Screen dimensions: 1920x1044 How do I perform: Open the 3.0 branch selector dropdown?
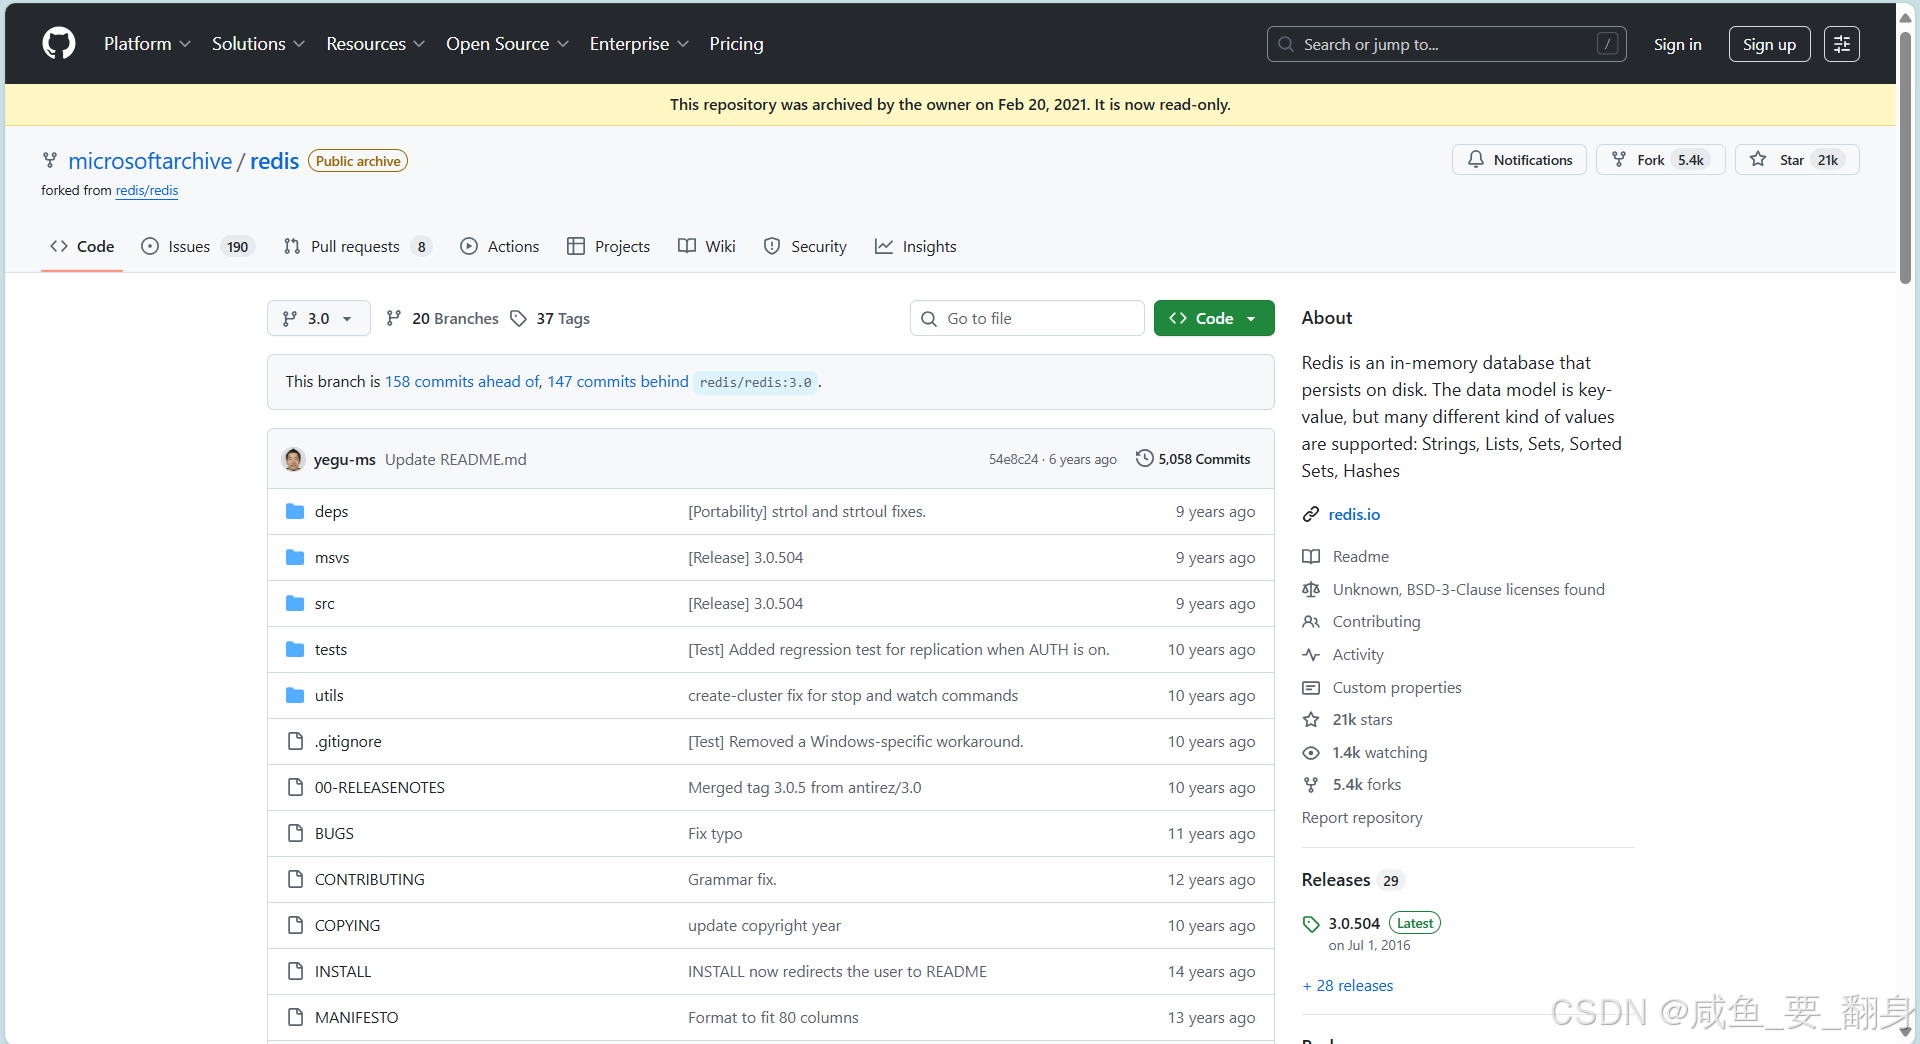pos(319,318)
